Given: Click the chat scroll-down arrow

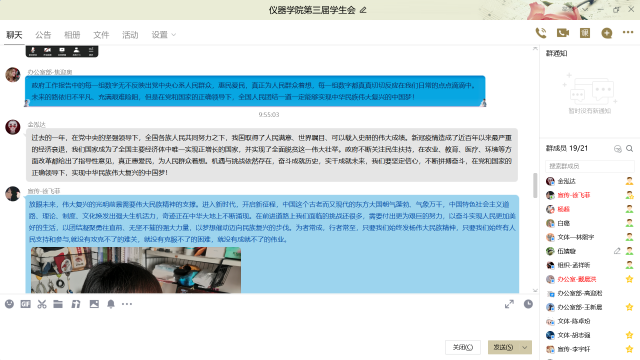Looking at the screenshot, I should [x=535, y=290].
